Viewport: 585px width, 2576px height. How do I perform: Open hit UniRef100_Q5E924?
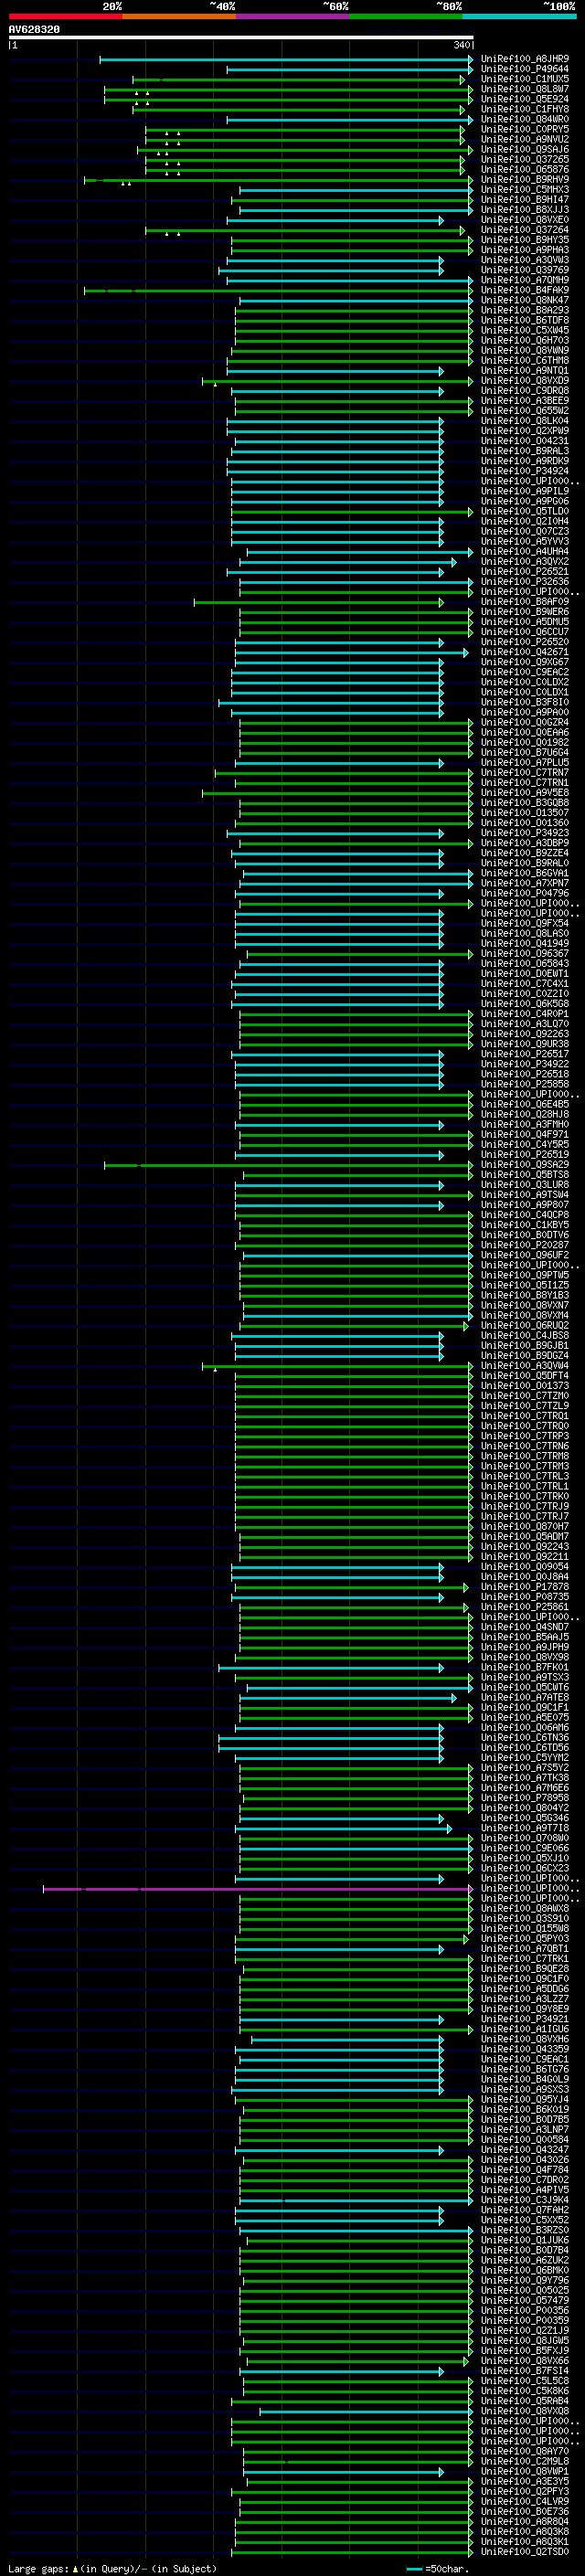click(x=525, y=99)
